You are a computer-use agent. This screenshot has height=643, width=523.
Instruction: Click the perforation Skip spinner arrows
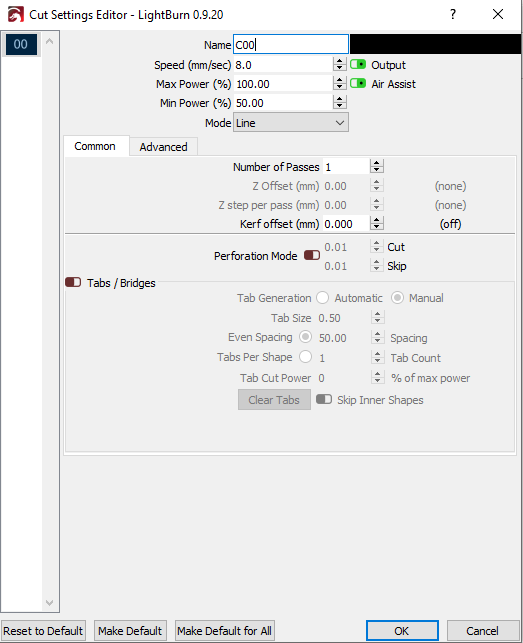pyautogui.click(x=377, y=266)
